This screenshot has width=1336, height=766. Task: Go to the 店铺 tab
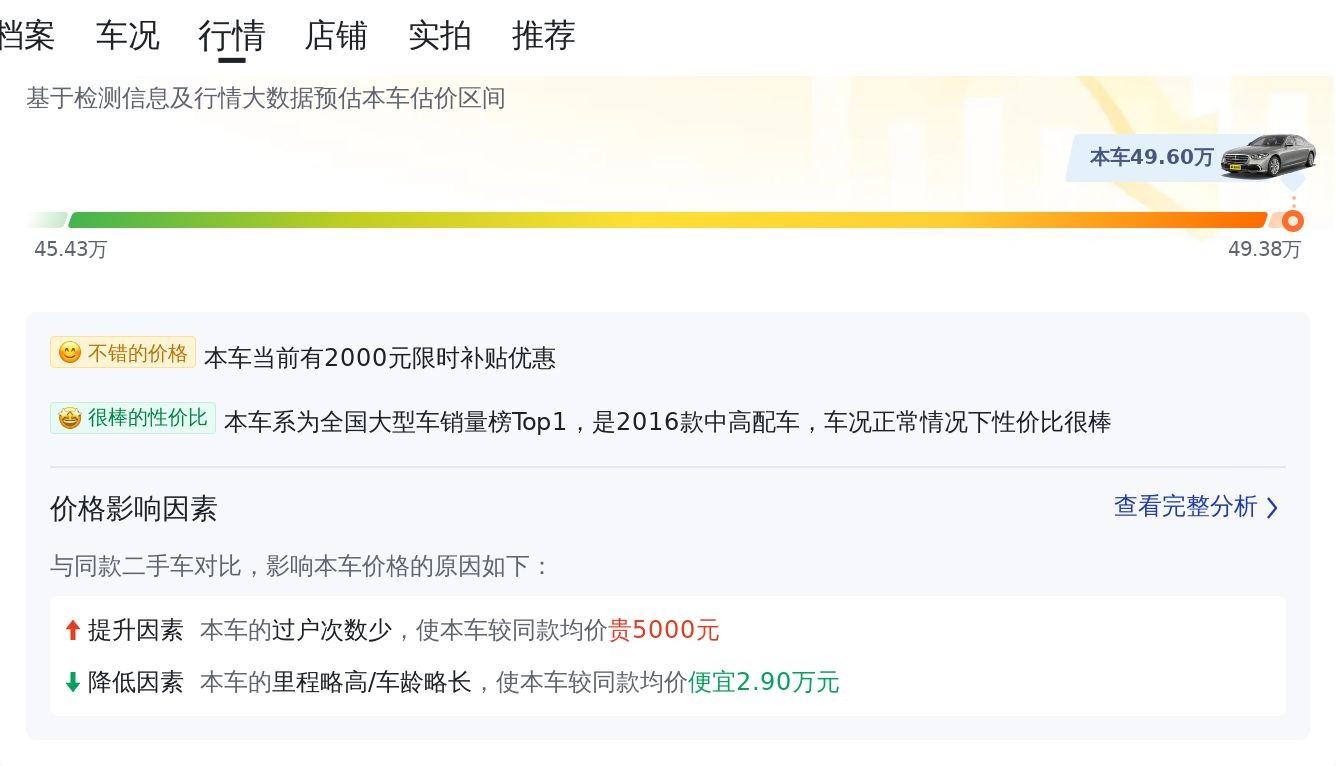pos(336,36)
